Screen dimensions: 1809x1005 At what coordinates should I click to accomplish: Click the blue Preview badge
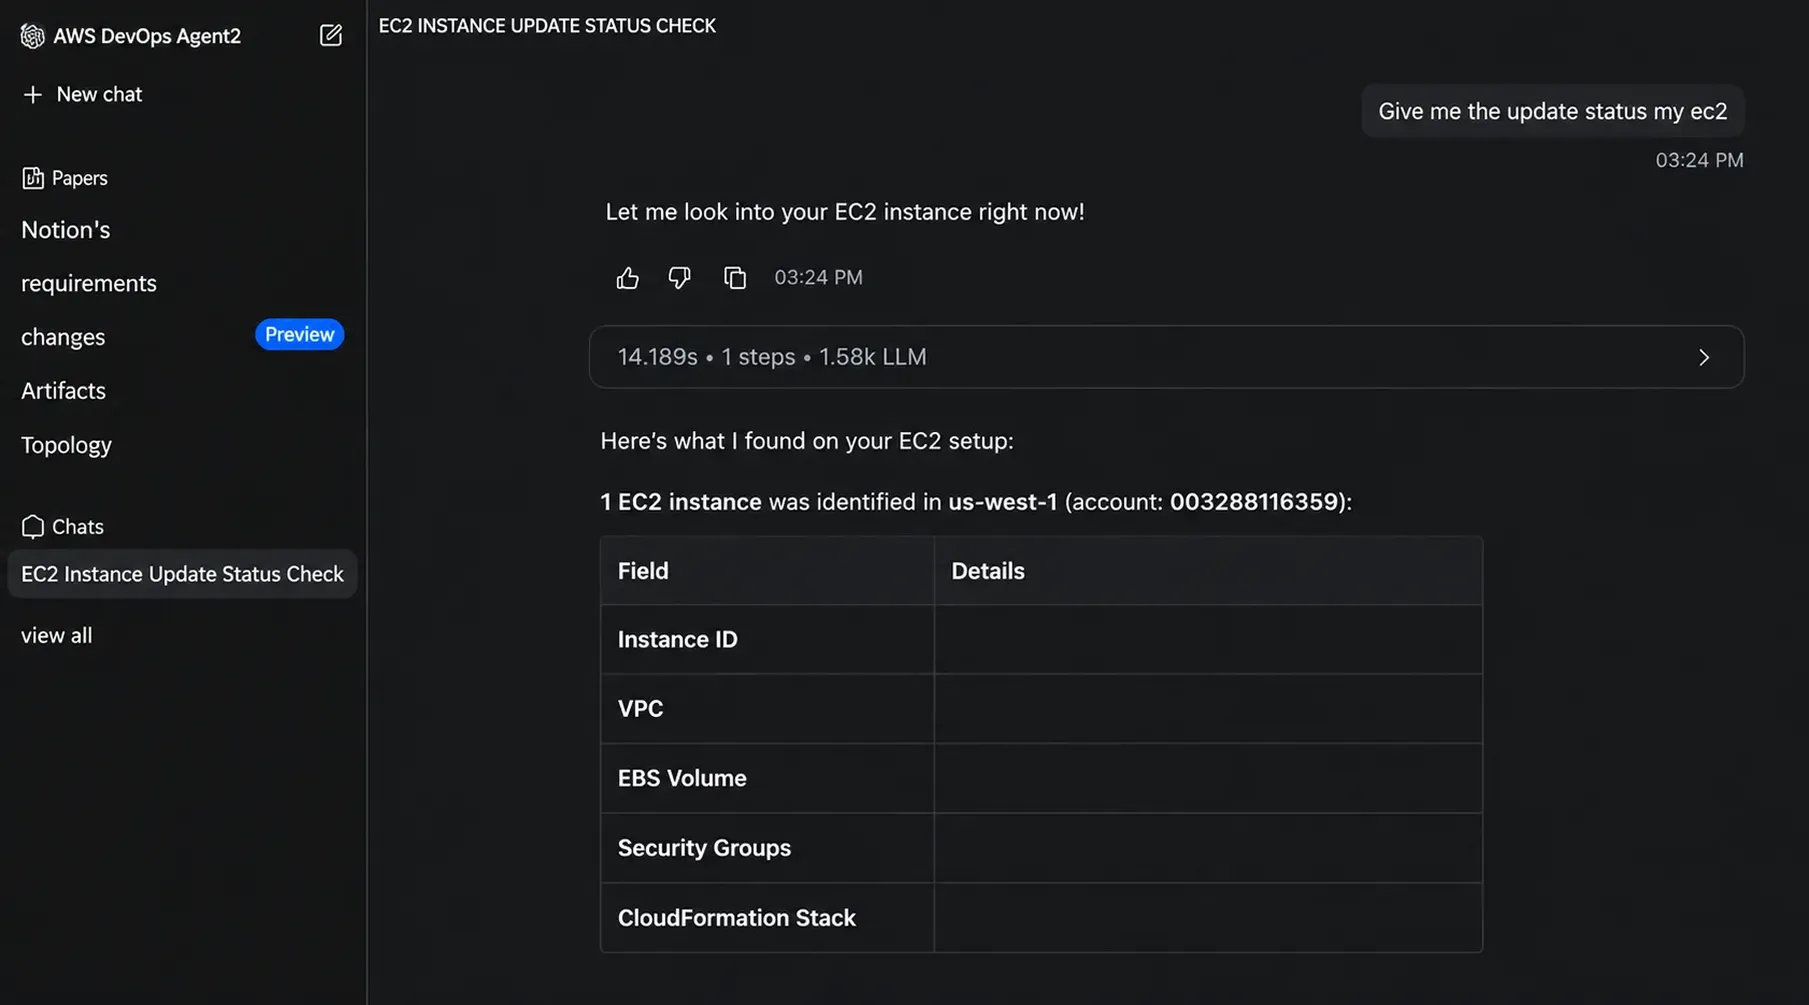point(299,334)
